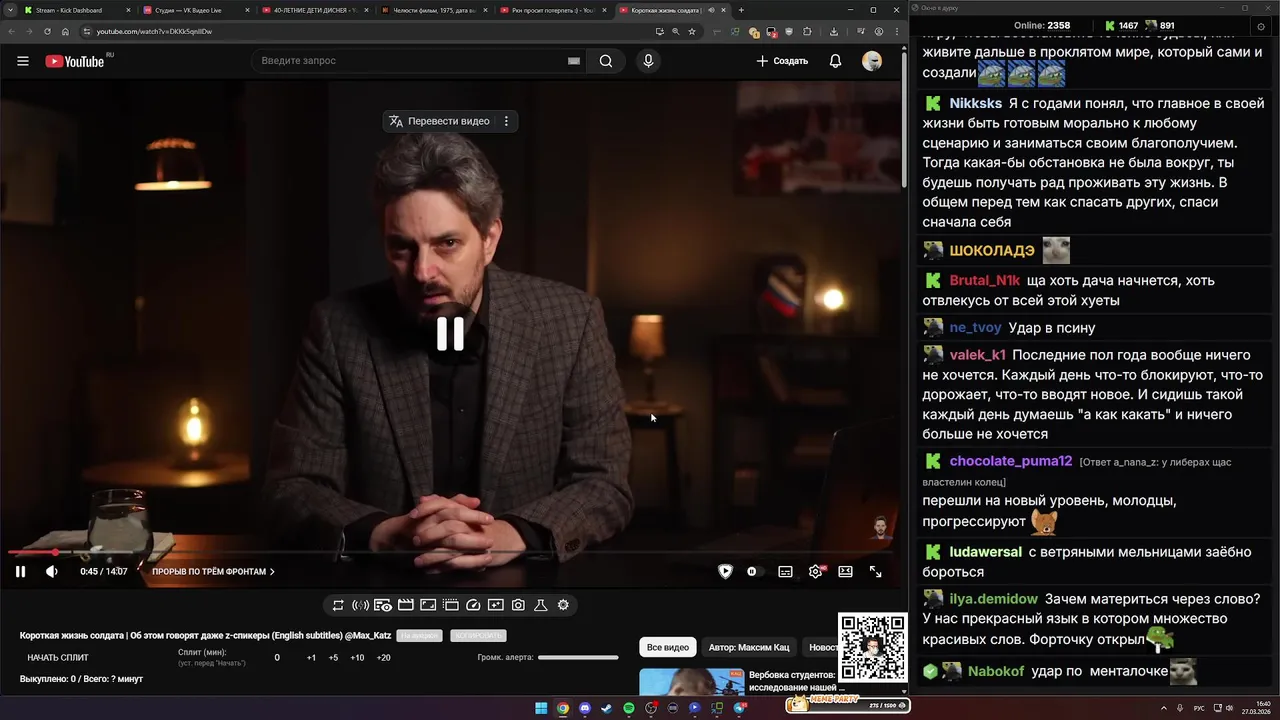1280x720 pixels.
Task: Open Discord from the taskbar
Action: (584, 708)
